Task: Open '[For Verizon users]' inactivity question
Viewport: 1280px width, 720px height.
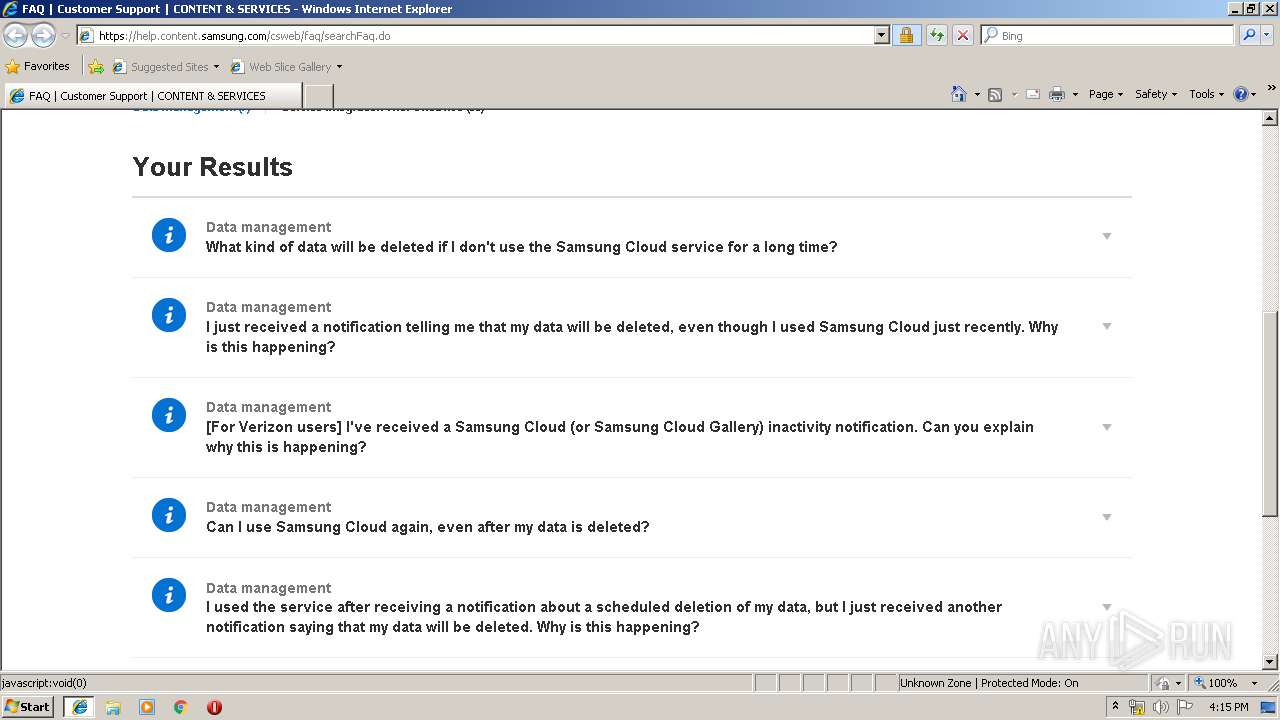Action: click(x=620, y=437)
